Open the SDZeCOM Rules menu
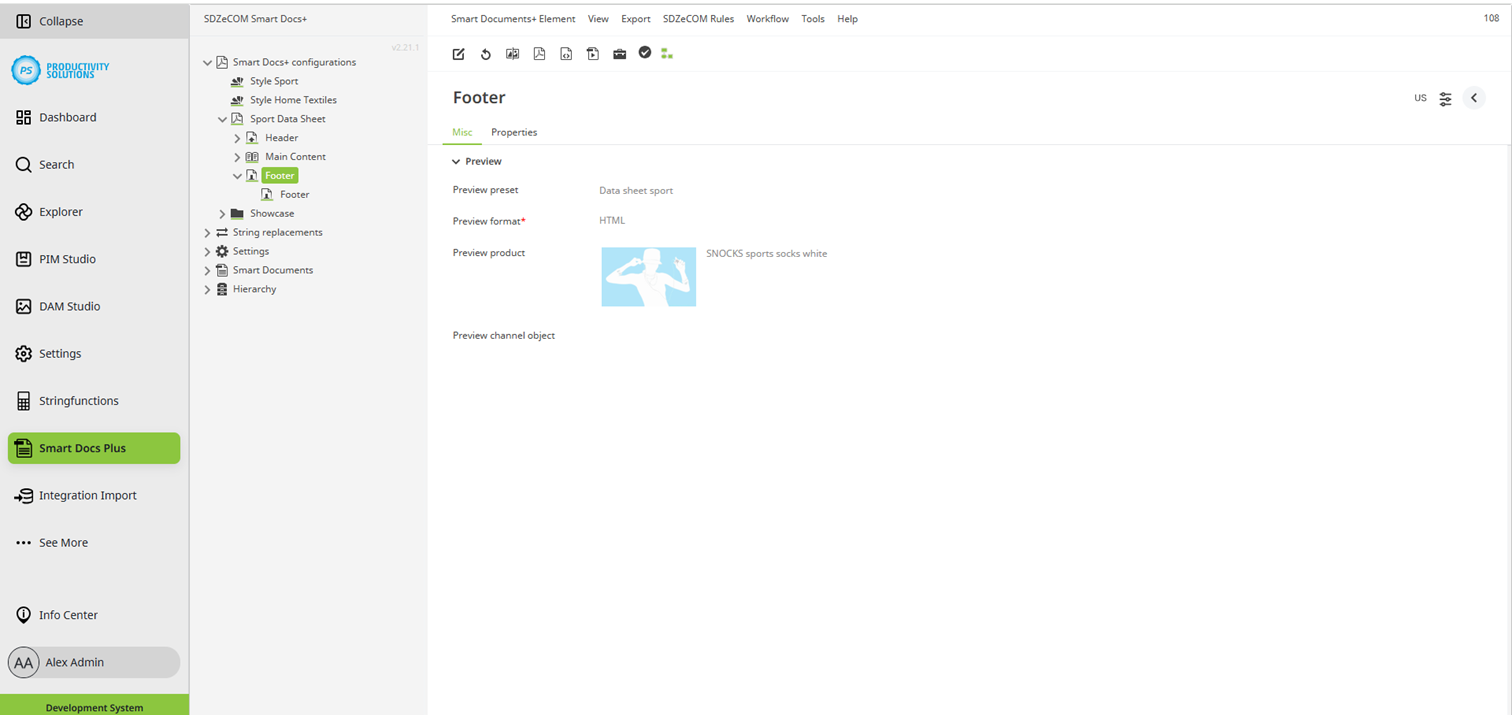Viewport: 1512px width, 715px height. pos(698,19)
